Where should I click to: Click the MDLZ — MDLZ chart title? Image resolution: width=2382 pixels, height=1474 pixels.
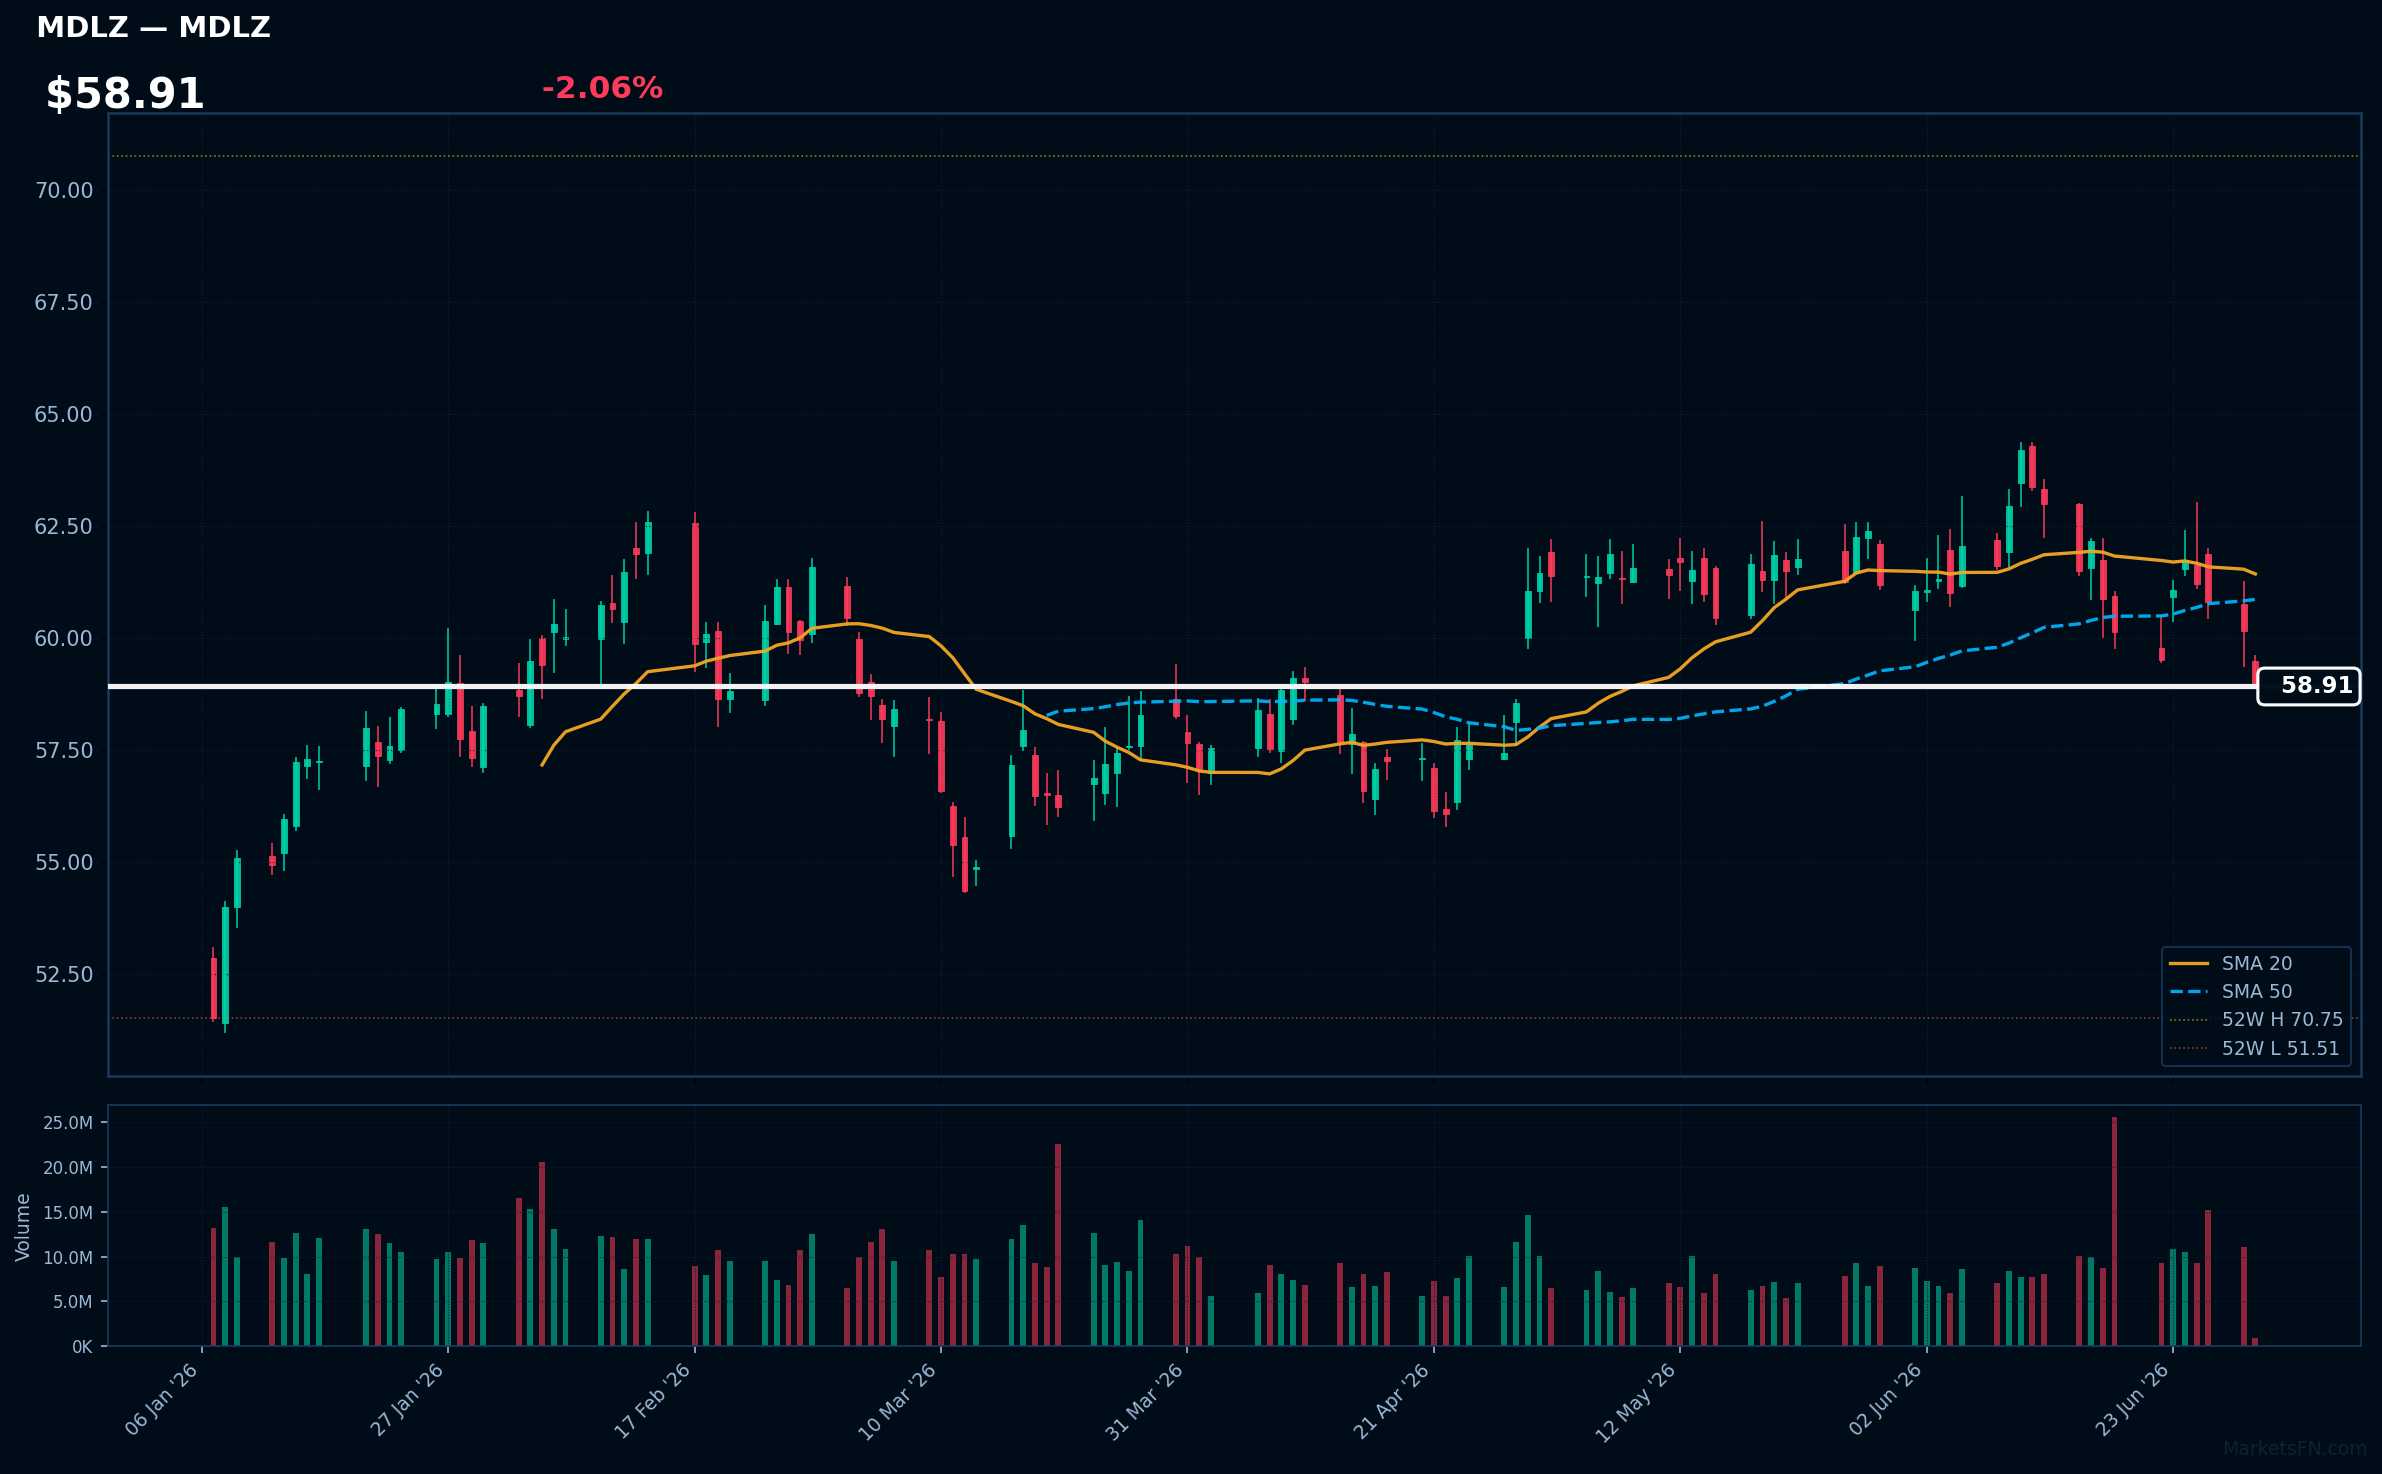[x=153, y=27]
